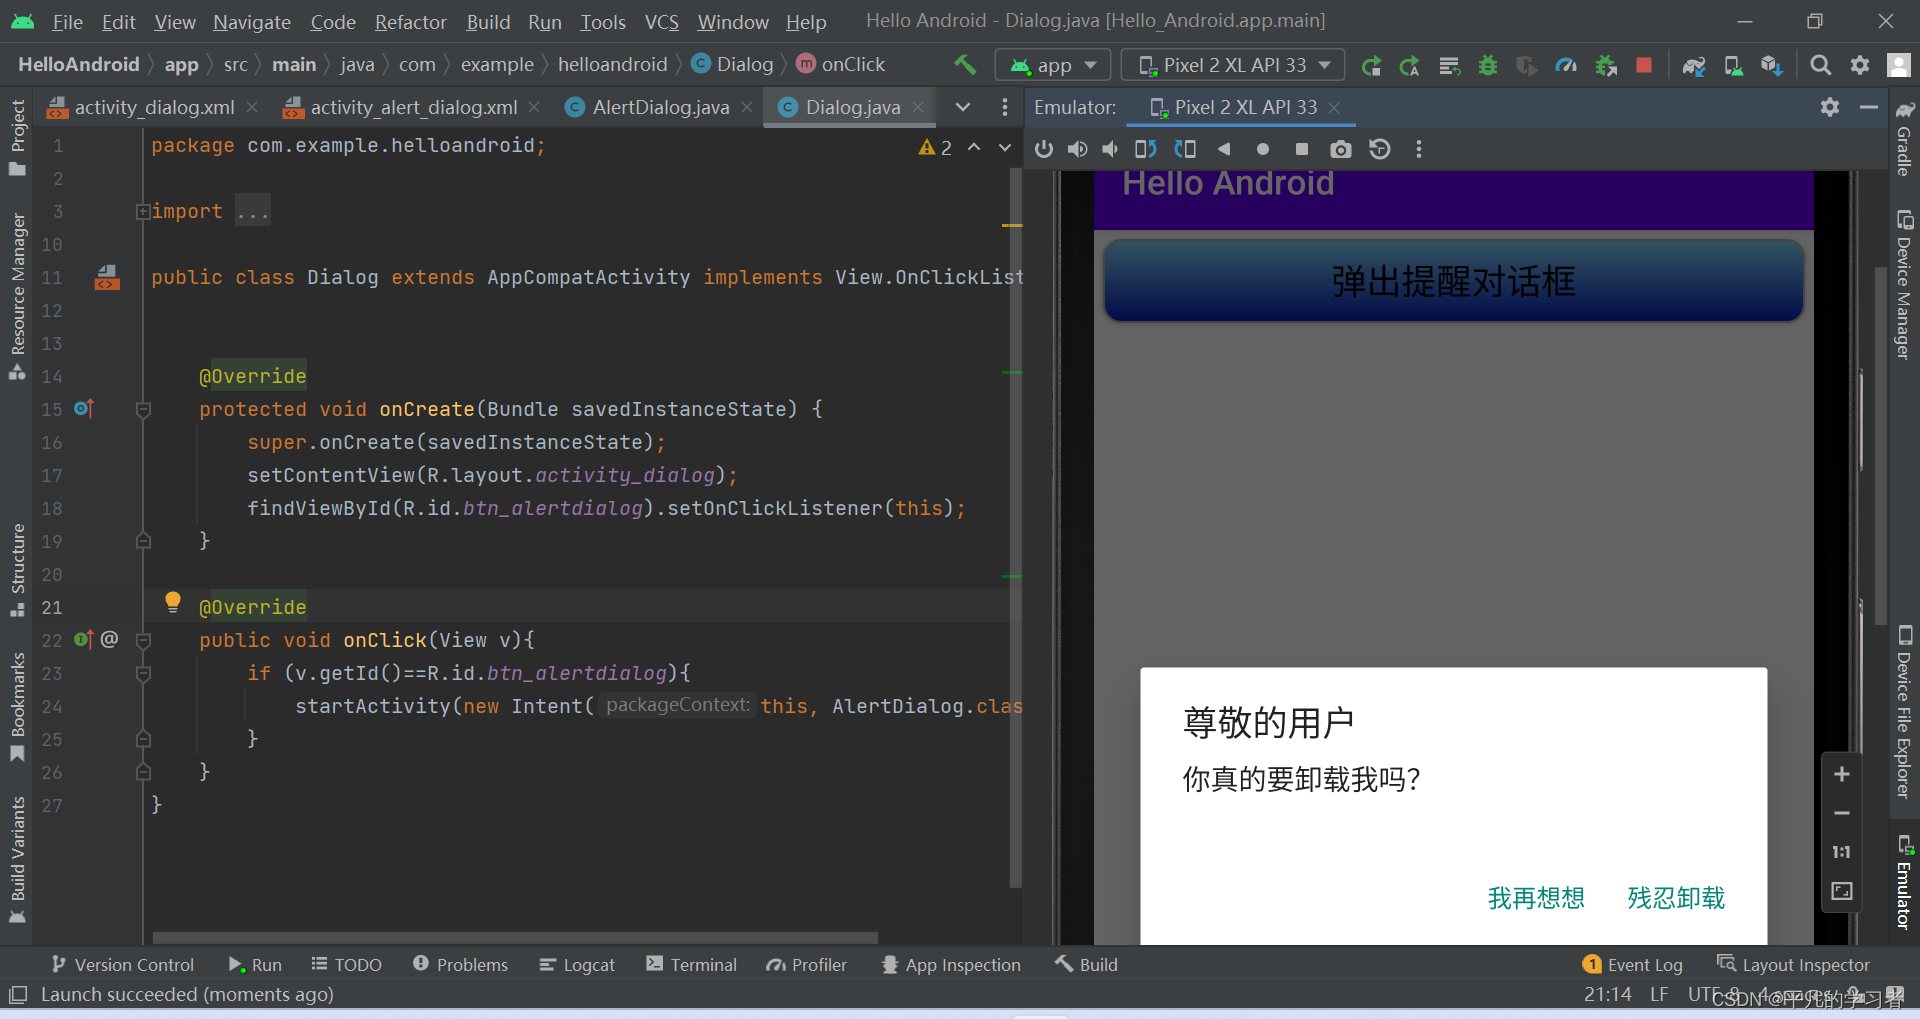
Task: Open the Refactor menu
Action: [410, 22]
